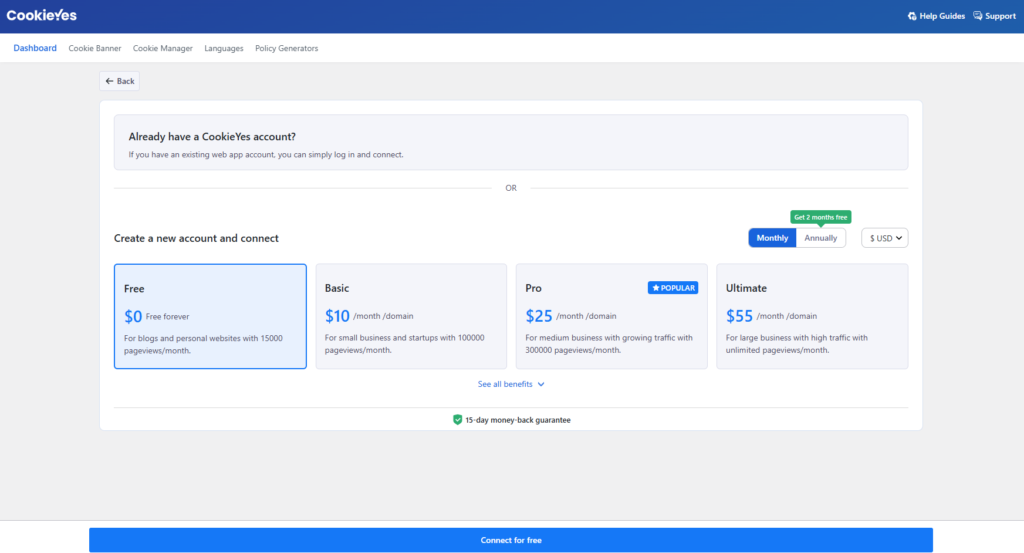
Task: Click the text about 100000 pageviews/month
Action: (x=405, y=344)
